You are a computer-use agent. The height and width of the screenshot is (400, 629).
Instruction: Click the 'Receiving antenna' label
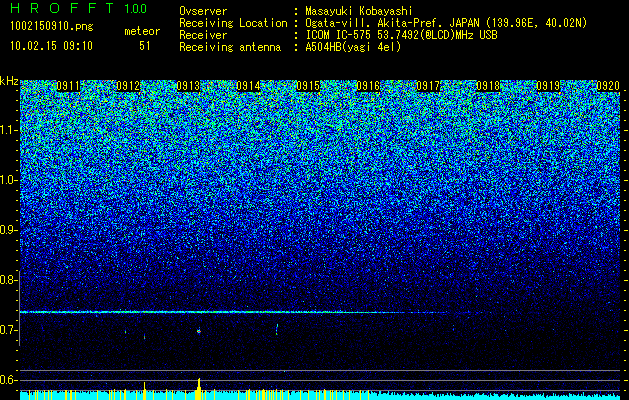tap(230, 47)
